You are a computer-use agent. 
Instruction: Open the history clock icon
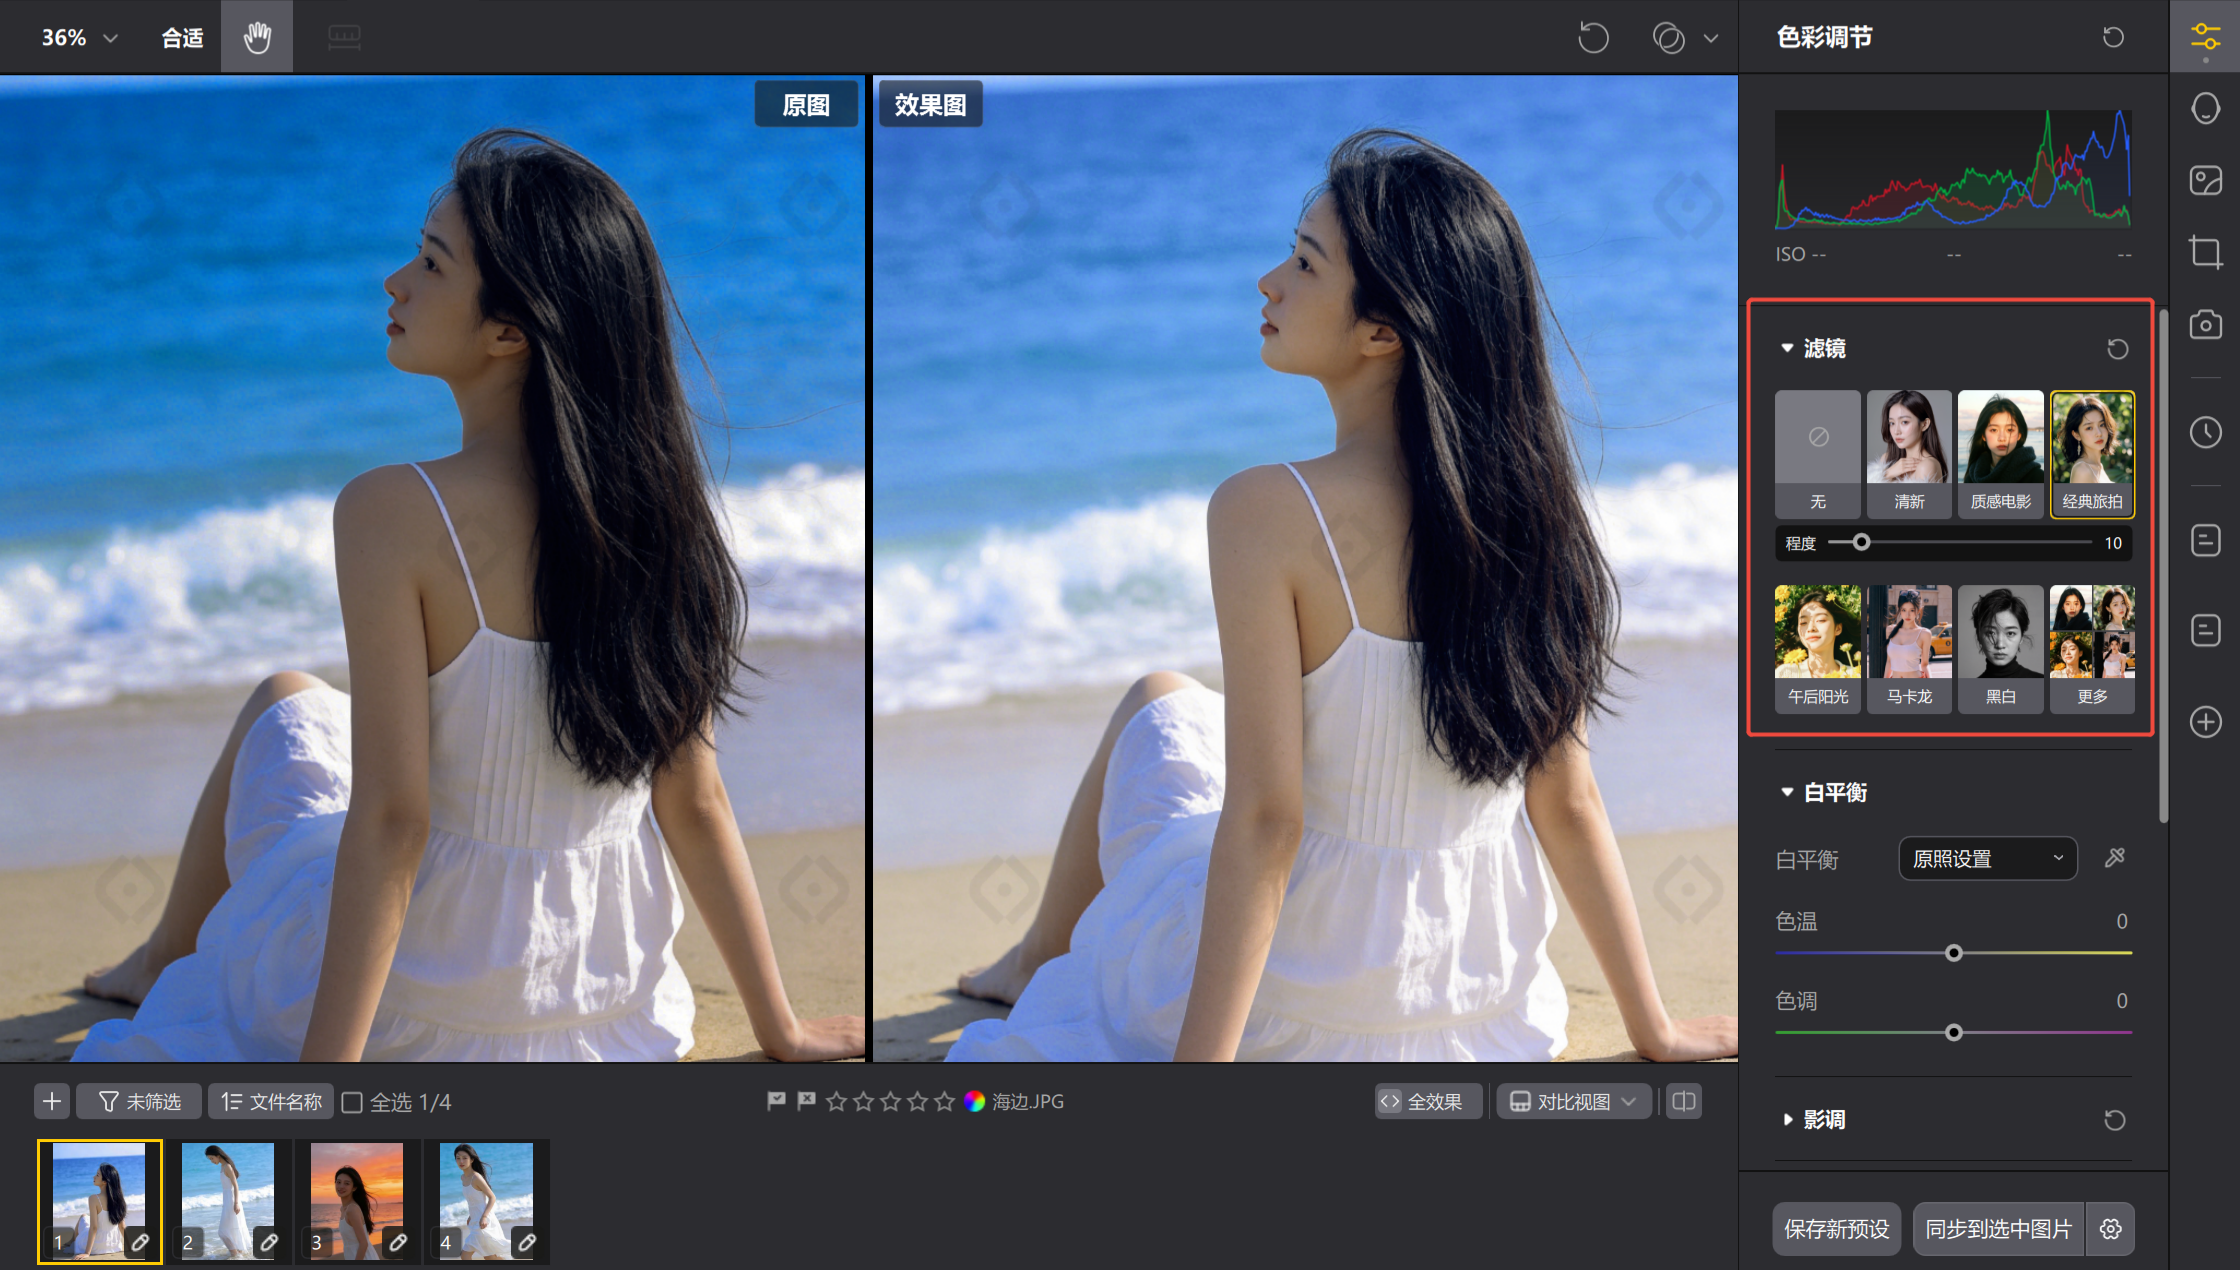click(x=2205, y=432)
